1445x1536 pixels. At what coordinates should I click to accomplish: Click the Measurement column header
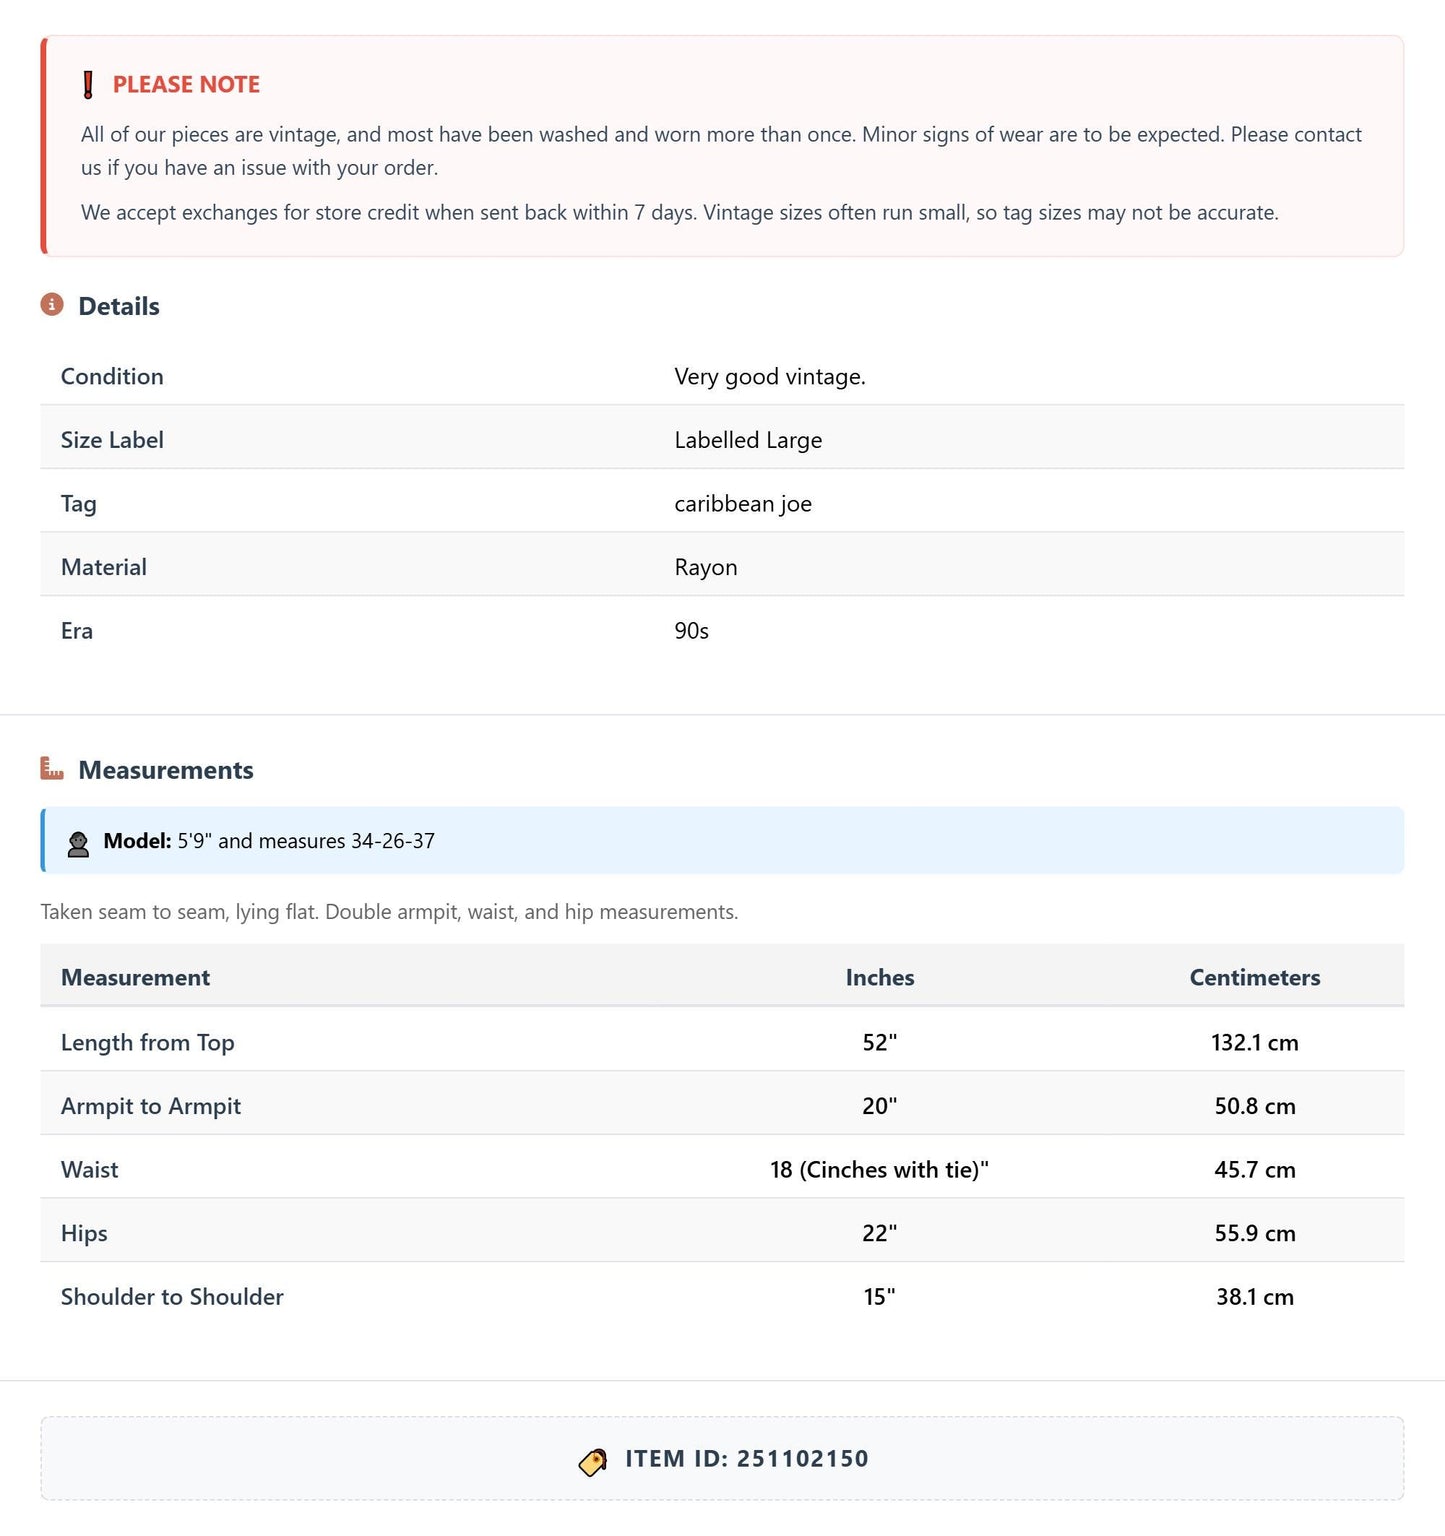click(x=136, y=977)
